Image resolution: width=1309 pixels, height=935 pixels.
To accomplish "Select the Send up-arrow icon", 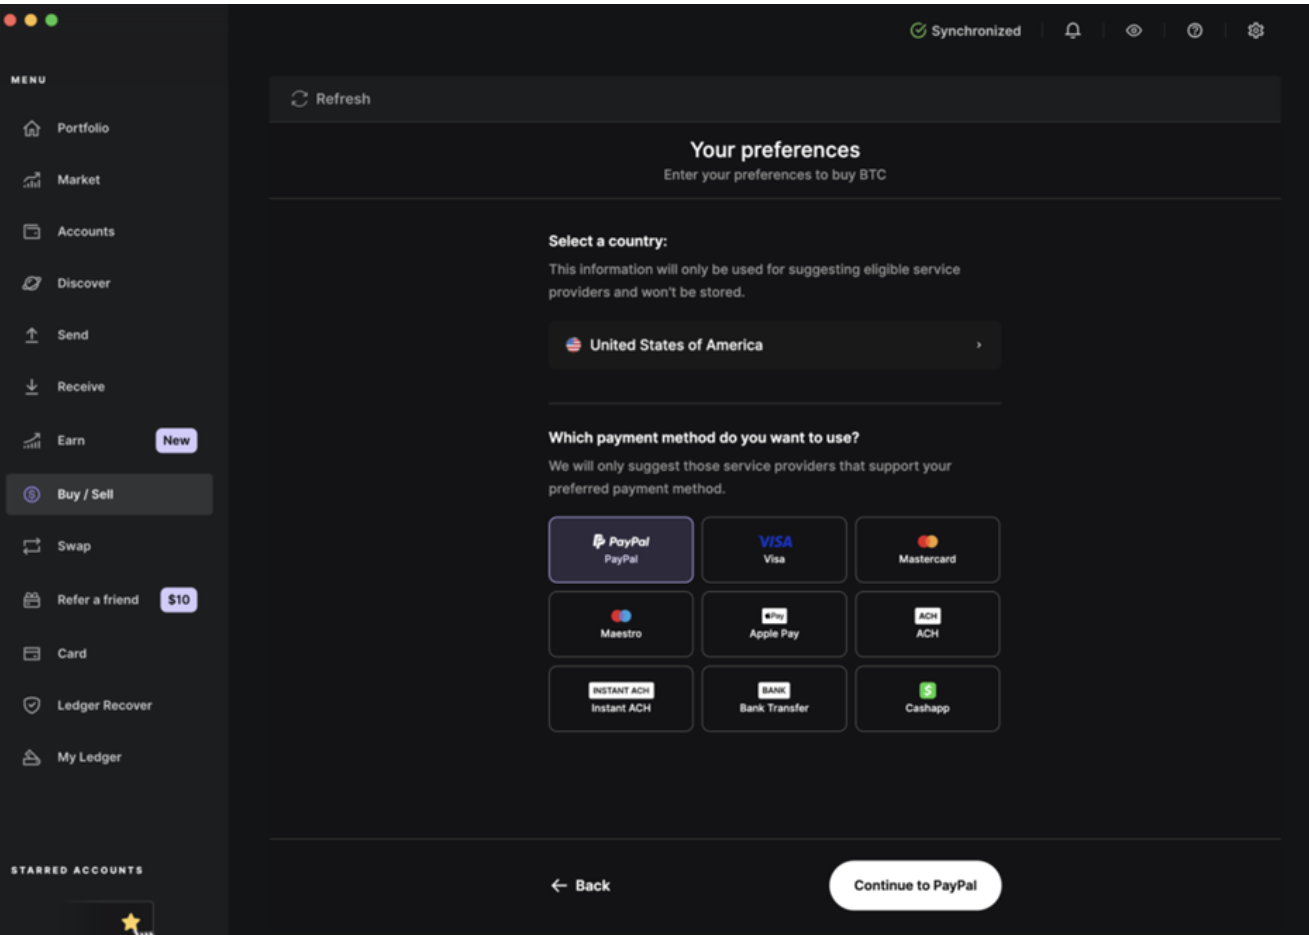I will coord(32,335).
